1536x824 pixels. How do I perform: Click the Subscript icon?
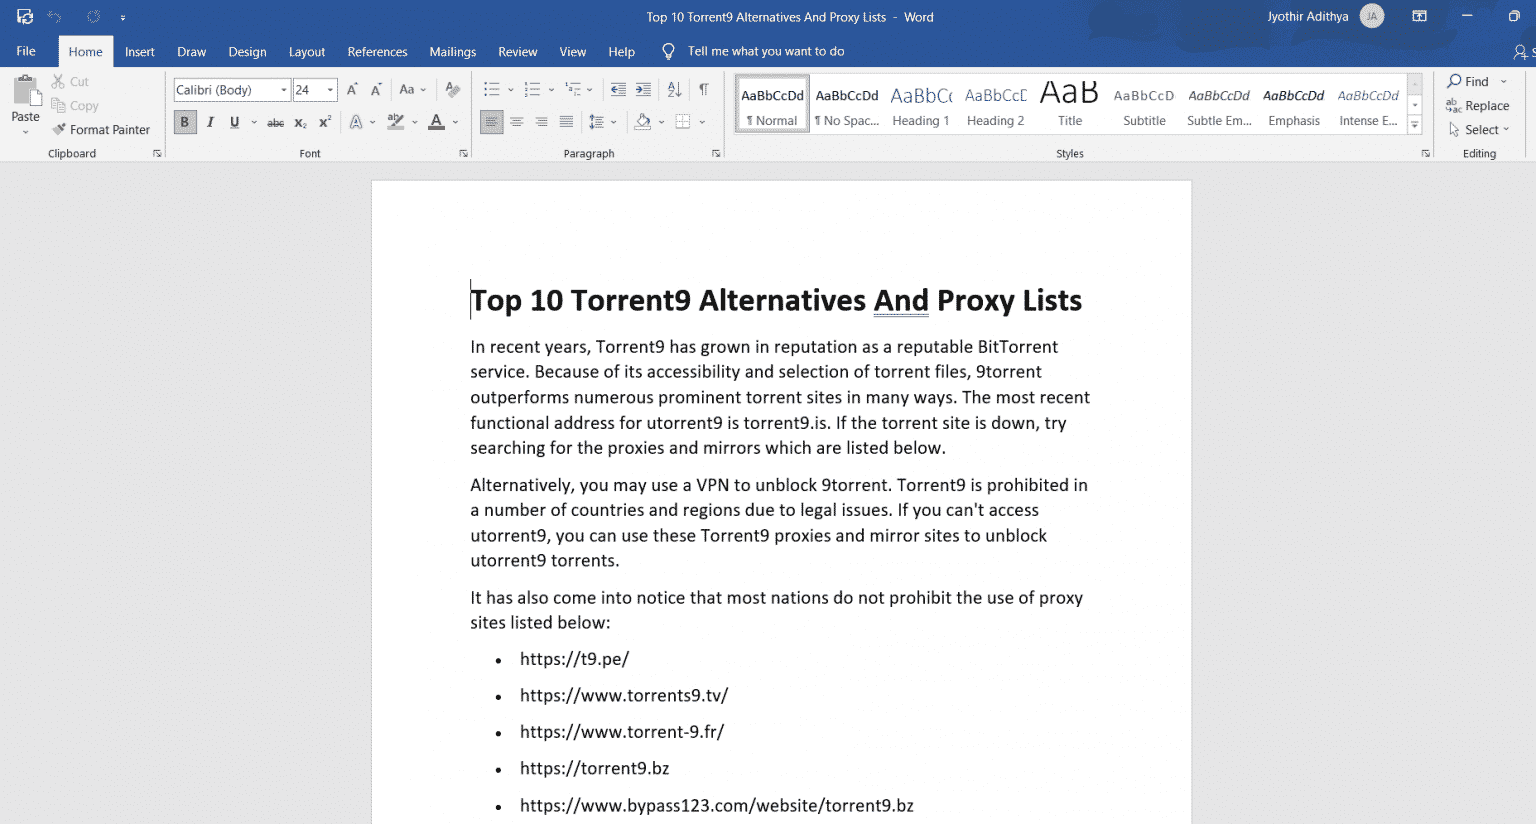[300, 121]
